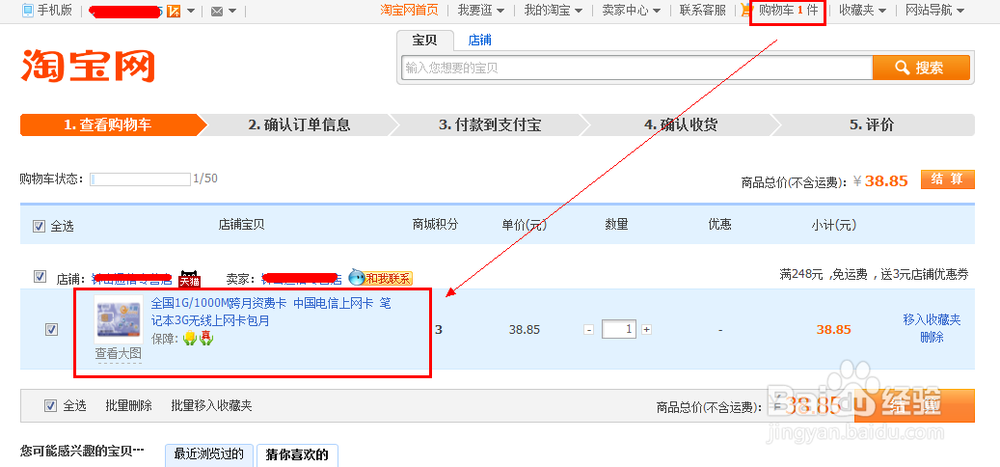Viewport: 1000px width, 467px height.
Task: Click the Tmall 天猫 badge icon
Action: click(x=188, y=278)
